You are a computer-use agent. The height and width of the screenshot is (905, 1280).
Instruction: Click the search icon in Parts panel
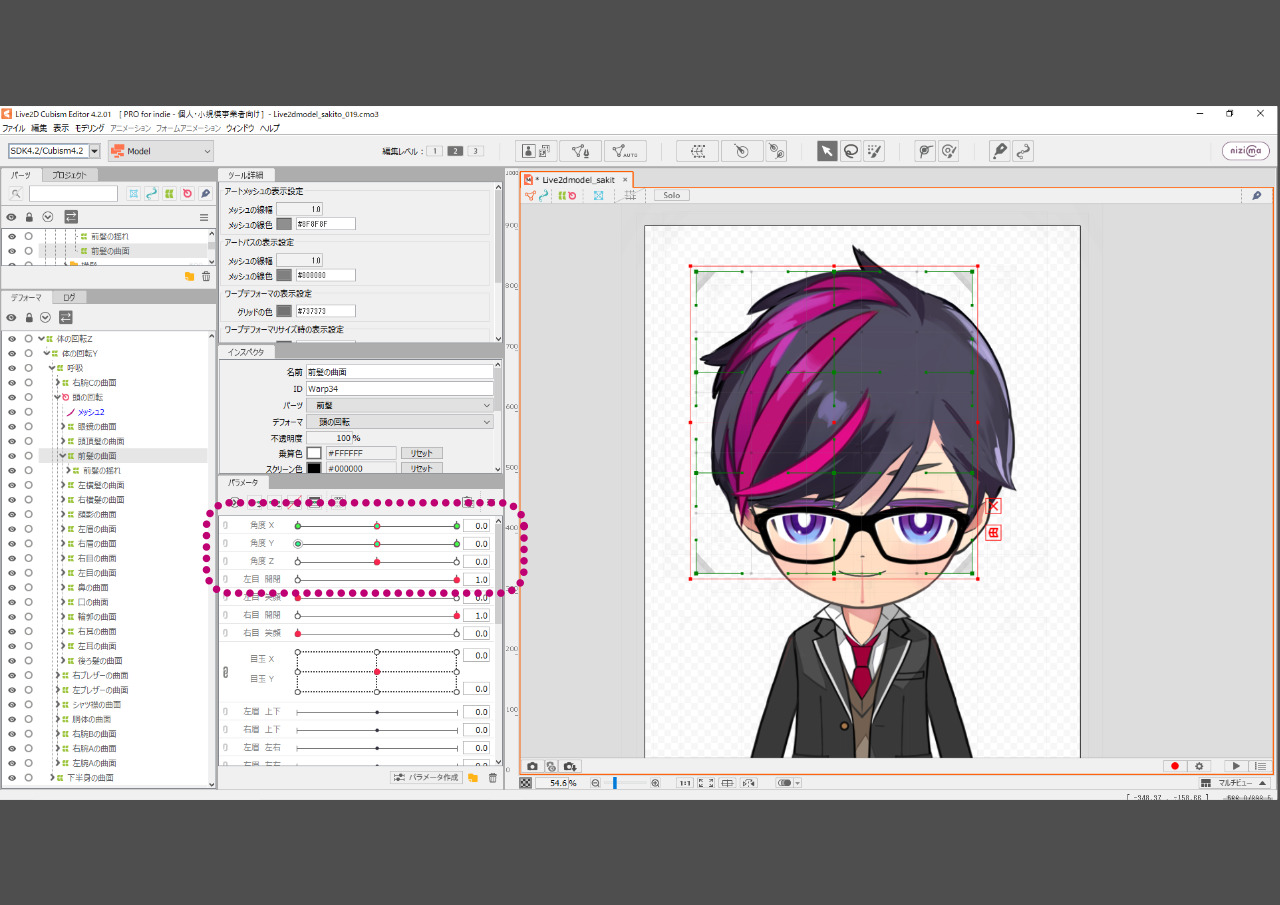coord(16,194)
